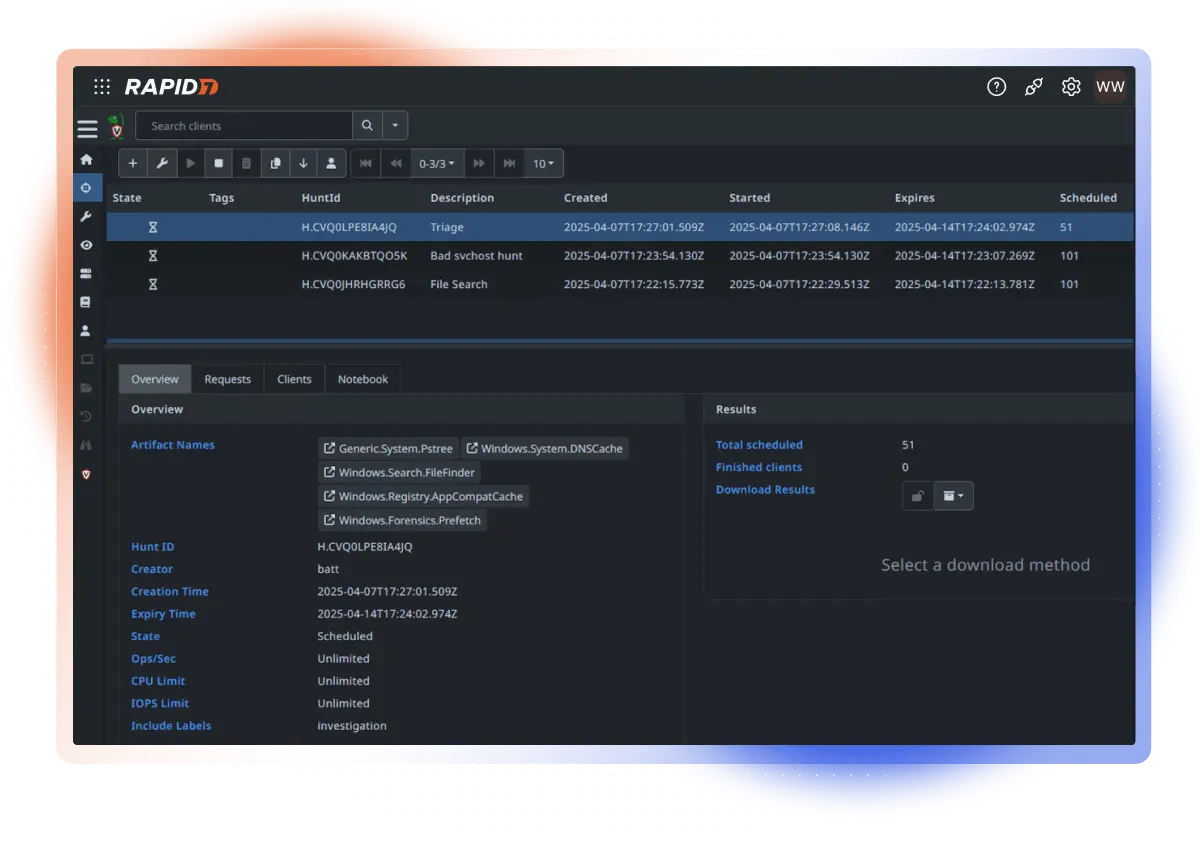Toggle the unlock icon next to Download Results
The width and height of the screenshot is (1200, 851).
(917, 496)
